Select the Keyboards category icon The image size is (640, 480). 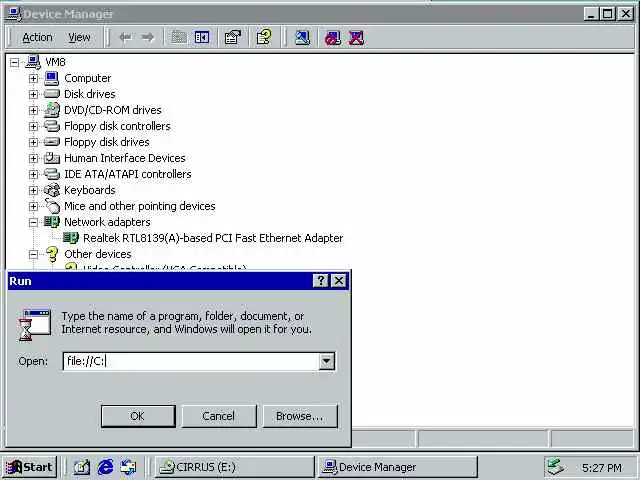click(x=52, y=190)
